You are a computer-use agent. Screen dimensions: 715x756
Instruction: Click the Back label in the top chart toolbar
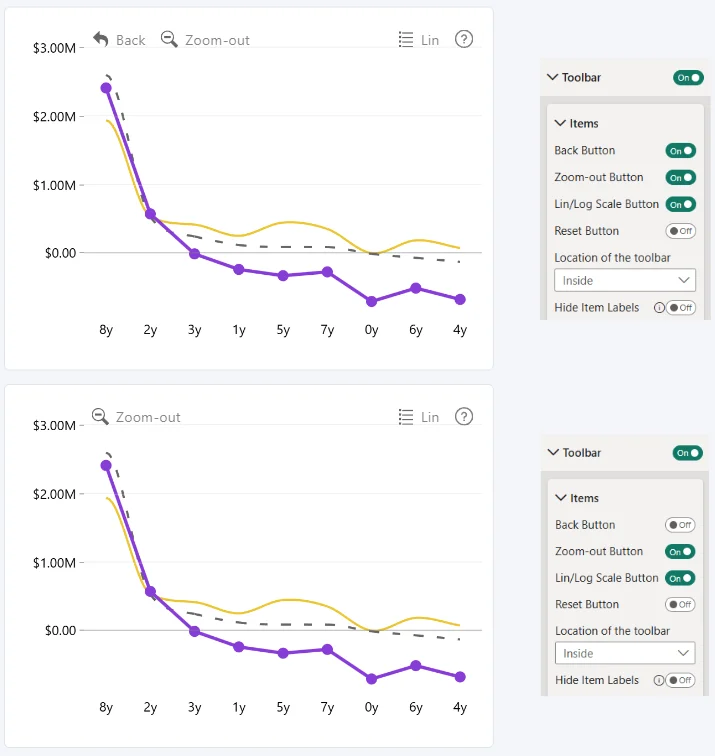(130, 40)
